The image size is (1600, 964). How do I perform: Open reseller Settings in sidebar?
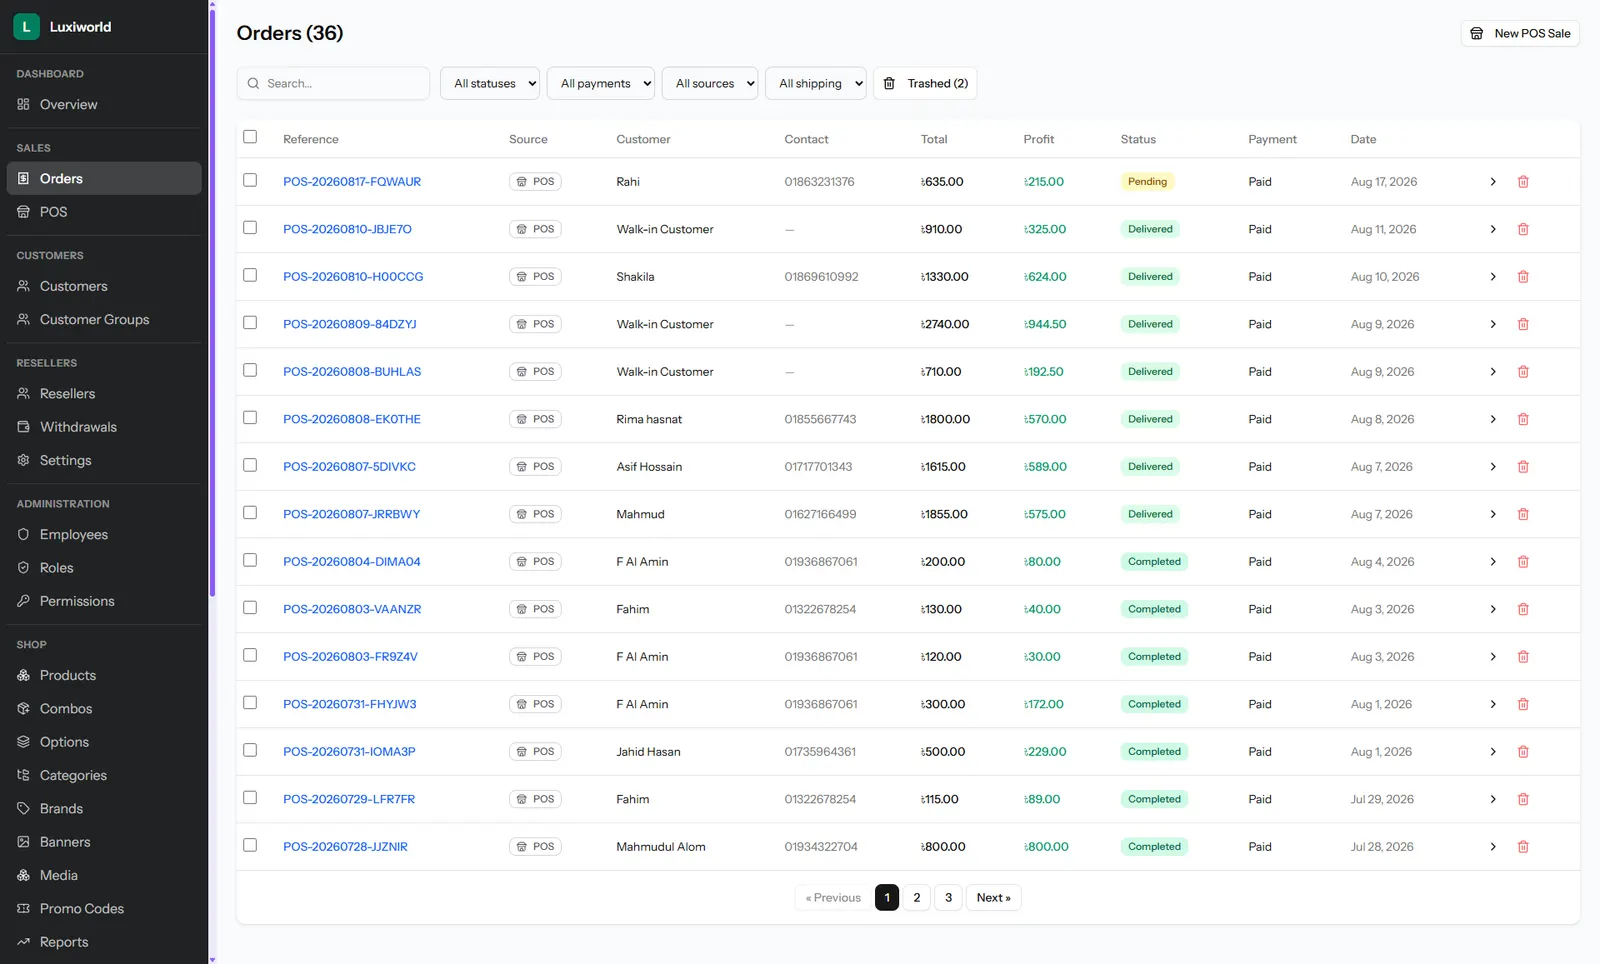tap(104, 460)
